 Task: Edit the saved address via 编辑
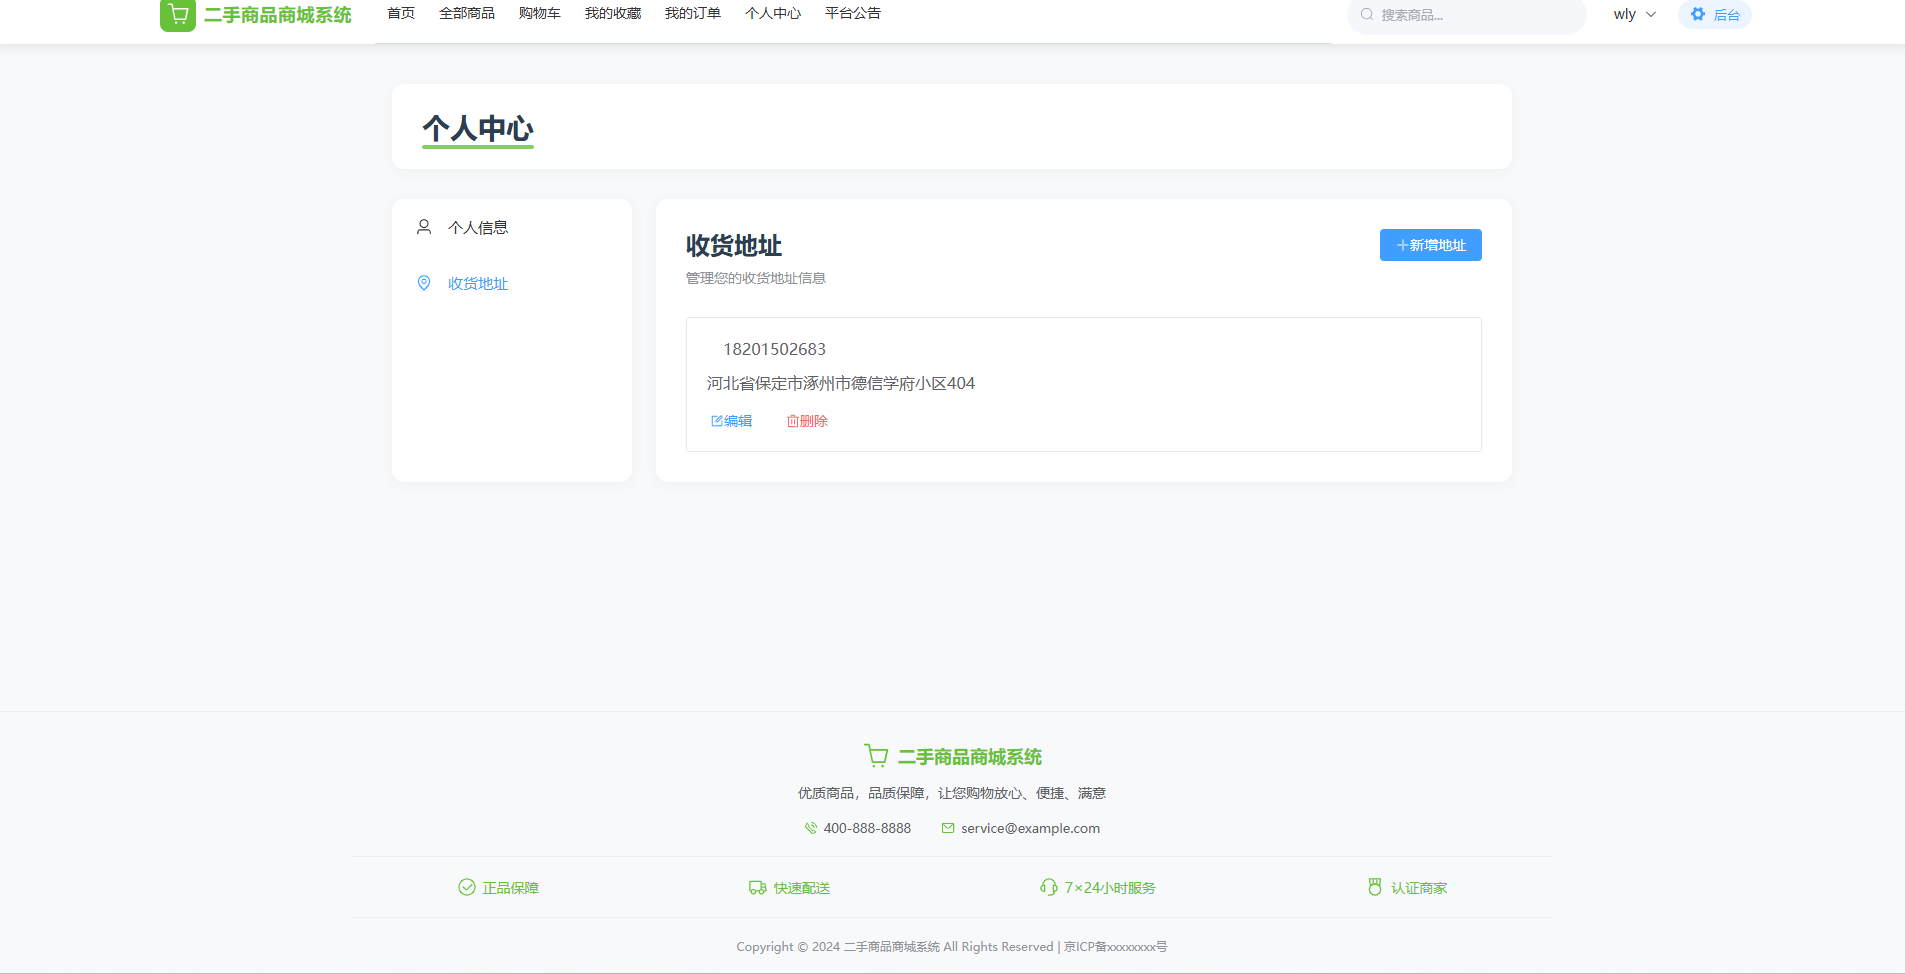point(732,421)
